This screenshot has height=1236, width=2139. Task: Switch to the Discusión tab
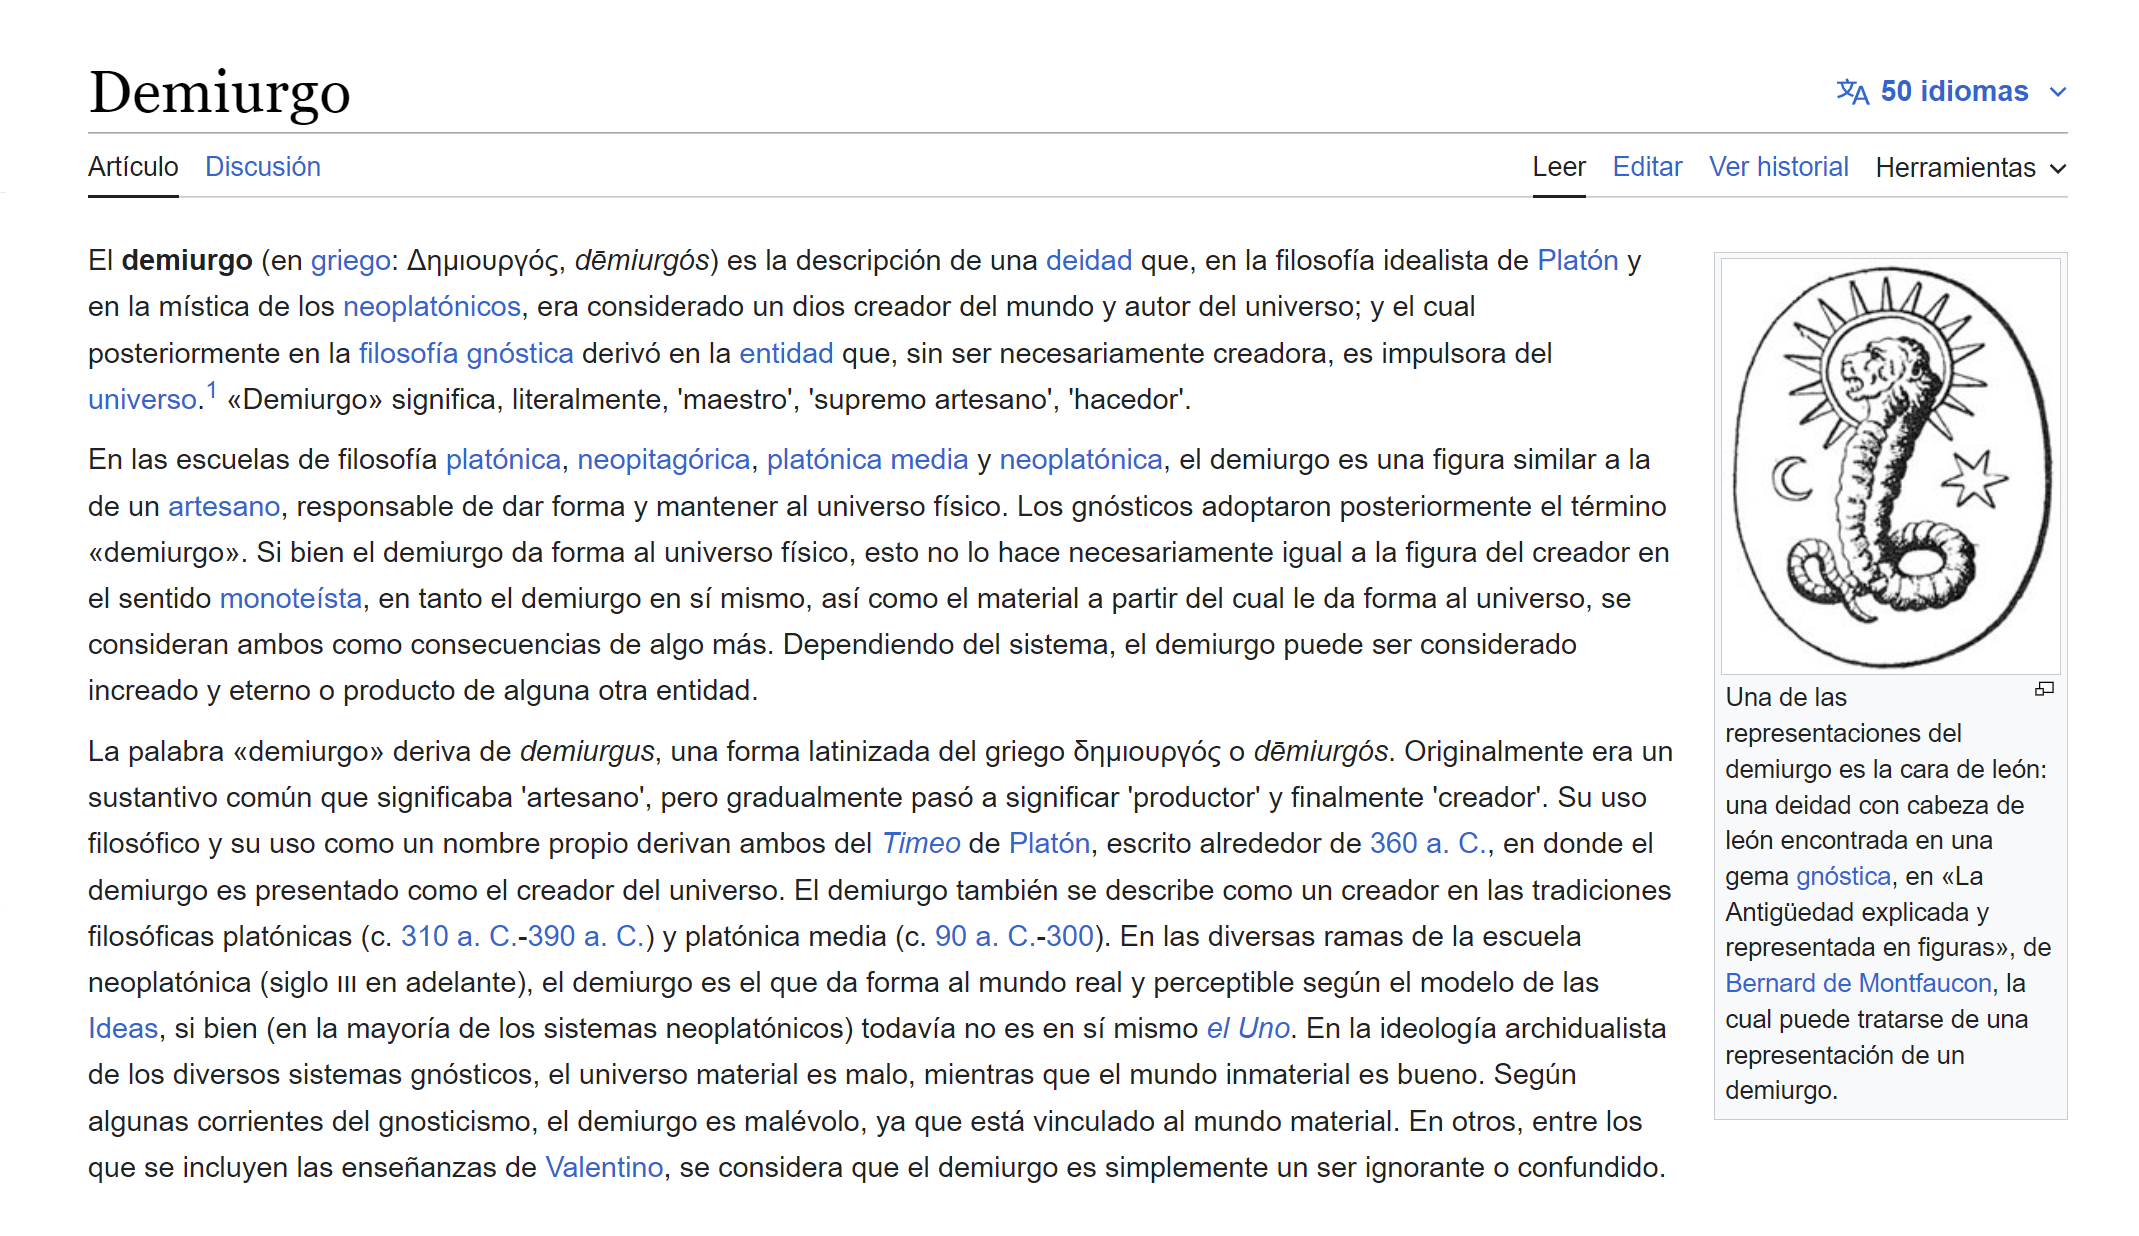click(262, 167)
